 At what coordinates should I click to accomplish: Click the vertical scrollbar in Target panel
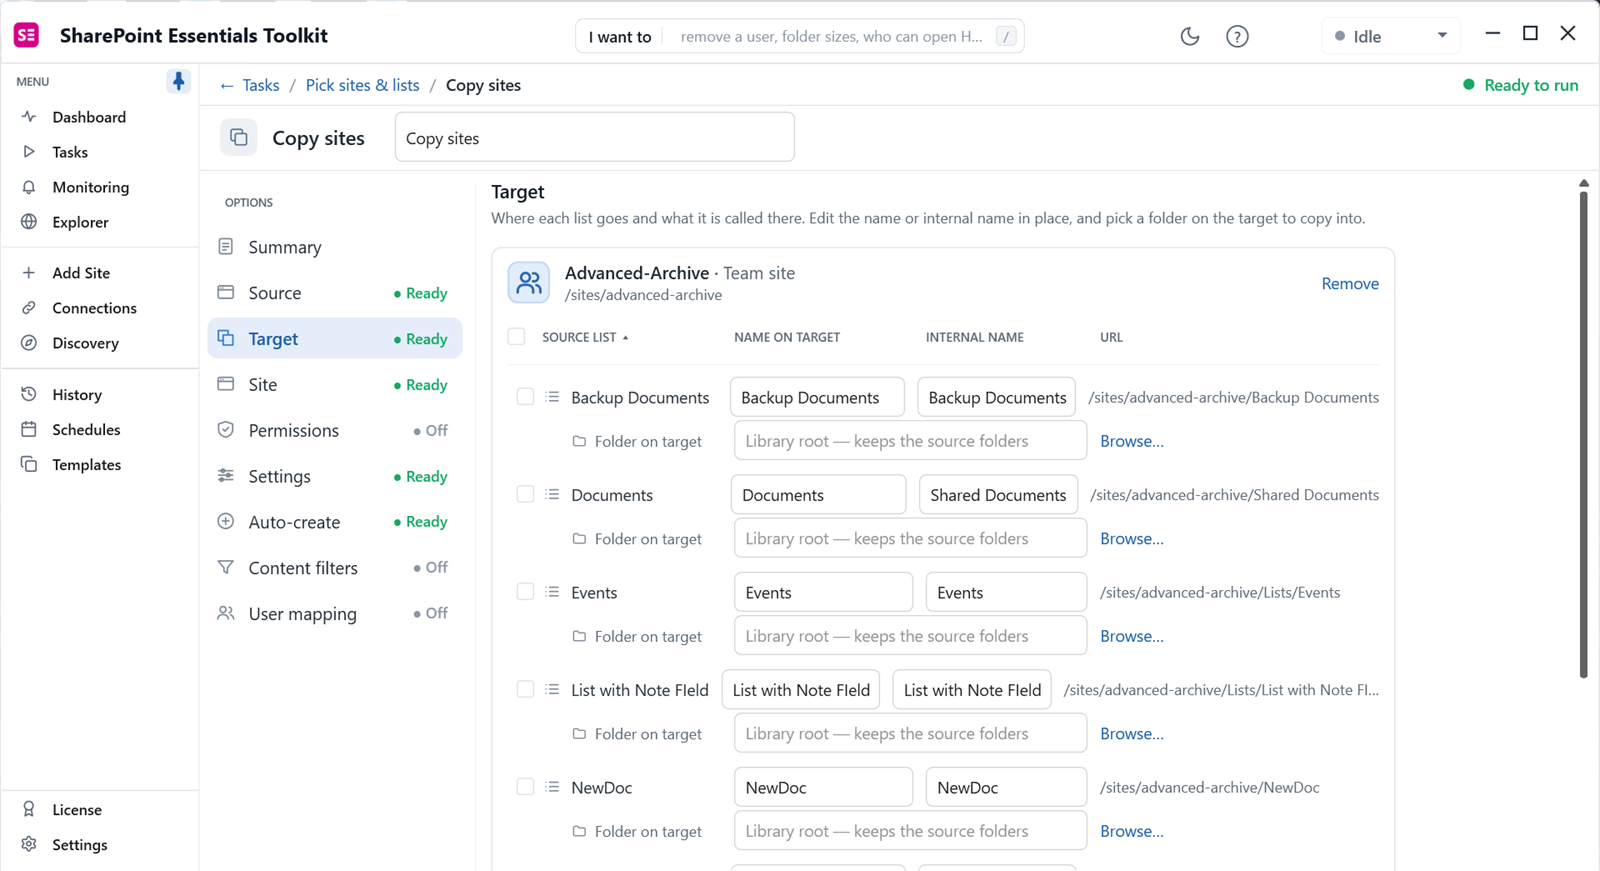pyautogui.click(x=1584, y=435)
